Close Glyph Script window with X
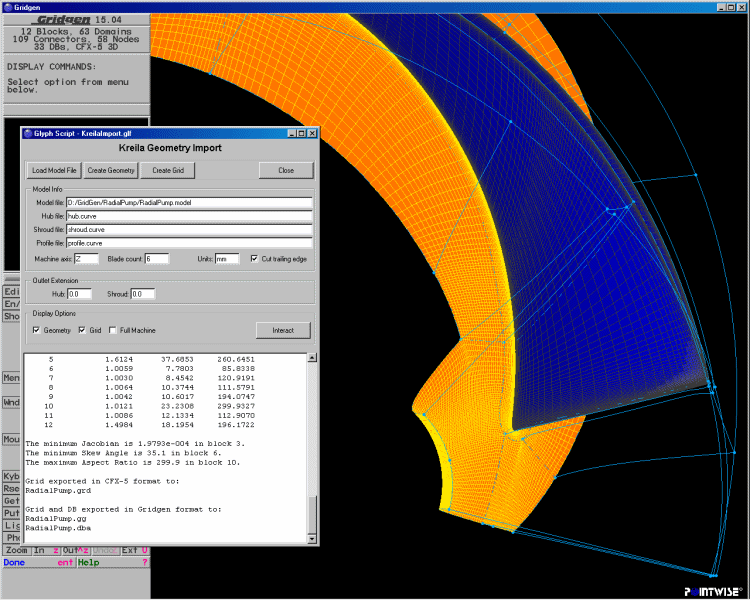 point(312,133)
